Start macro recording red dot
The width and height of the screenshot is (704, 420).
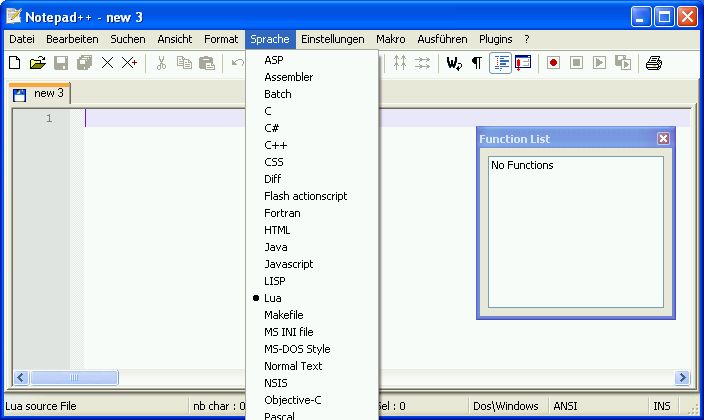click(553, 63)
